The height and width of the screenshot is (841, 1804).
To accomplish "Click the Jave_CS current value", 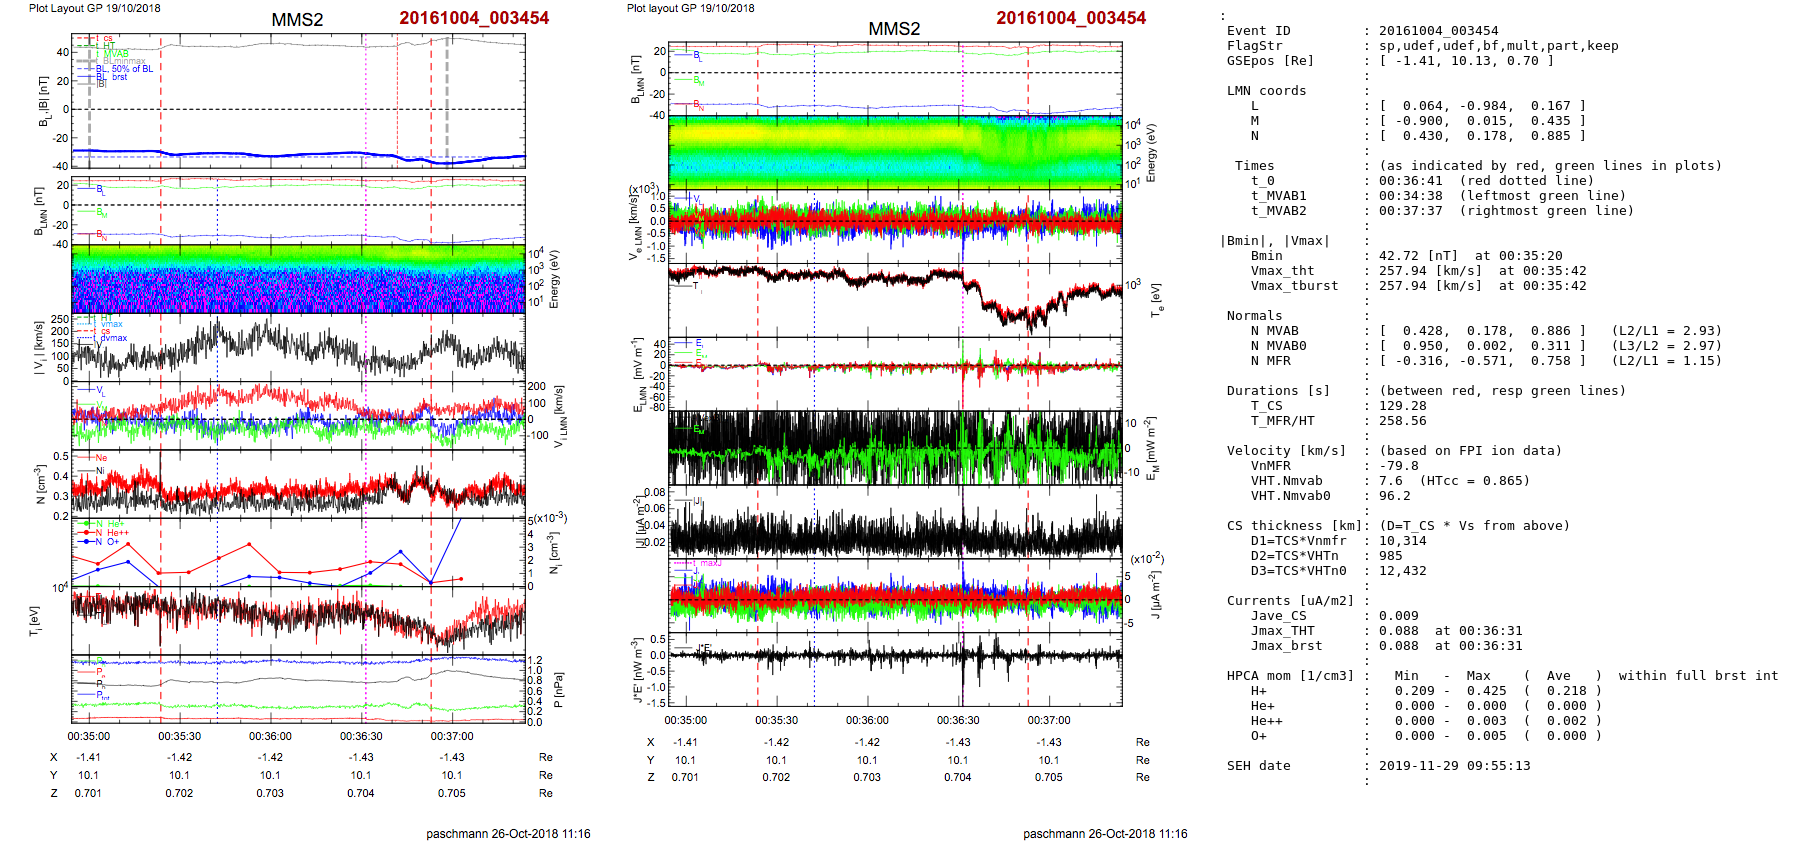I will pyautogui.click(x=1398, y=616).
